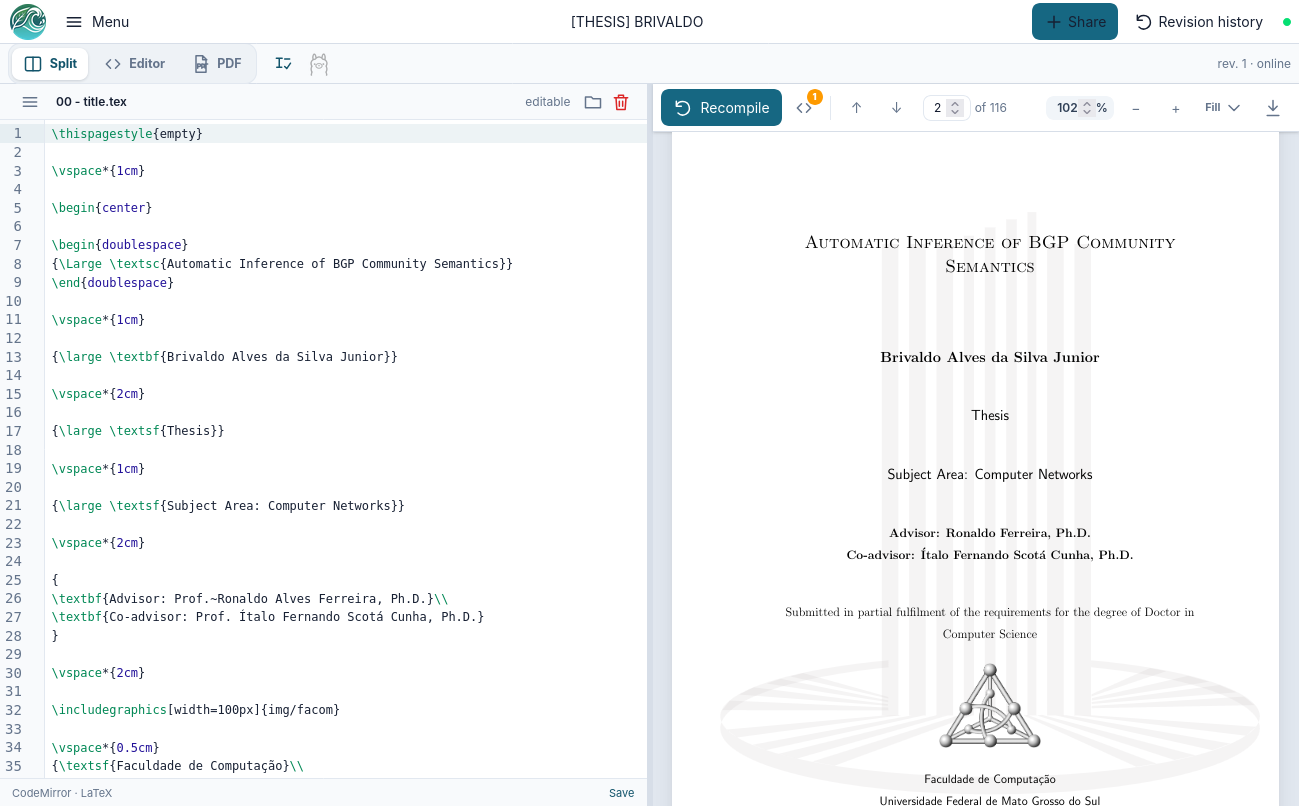Switch to Editor-only view
Screen dimensions: 1299x806
[135, 63]
